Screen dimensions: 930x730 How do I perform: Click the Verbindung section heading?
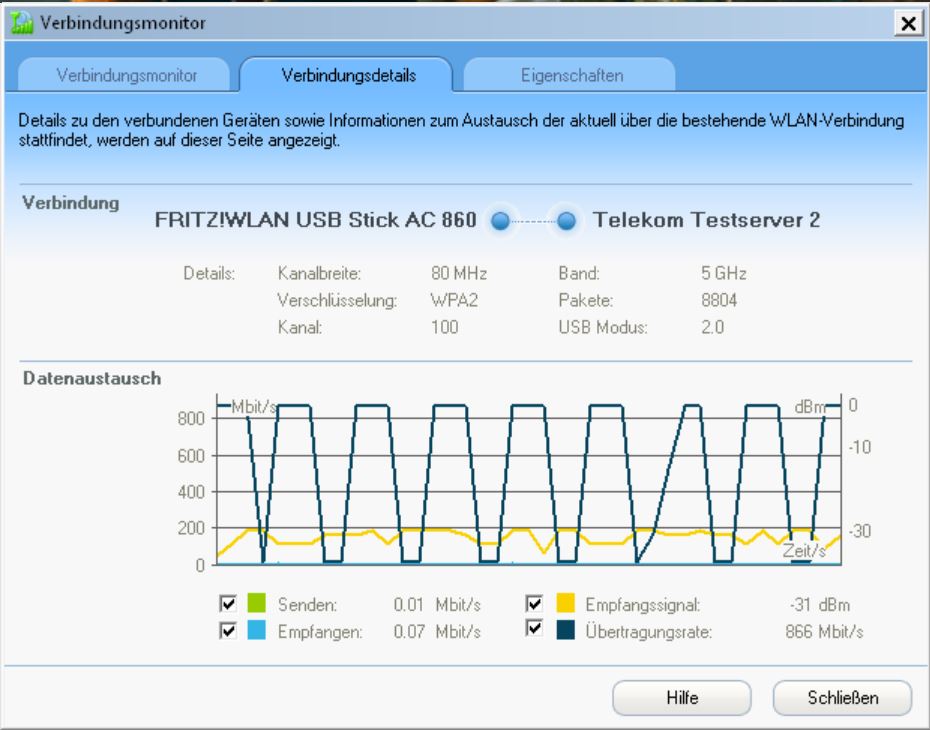[71, 203]
